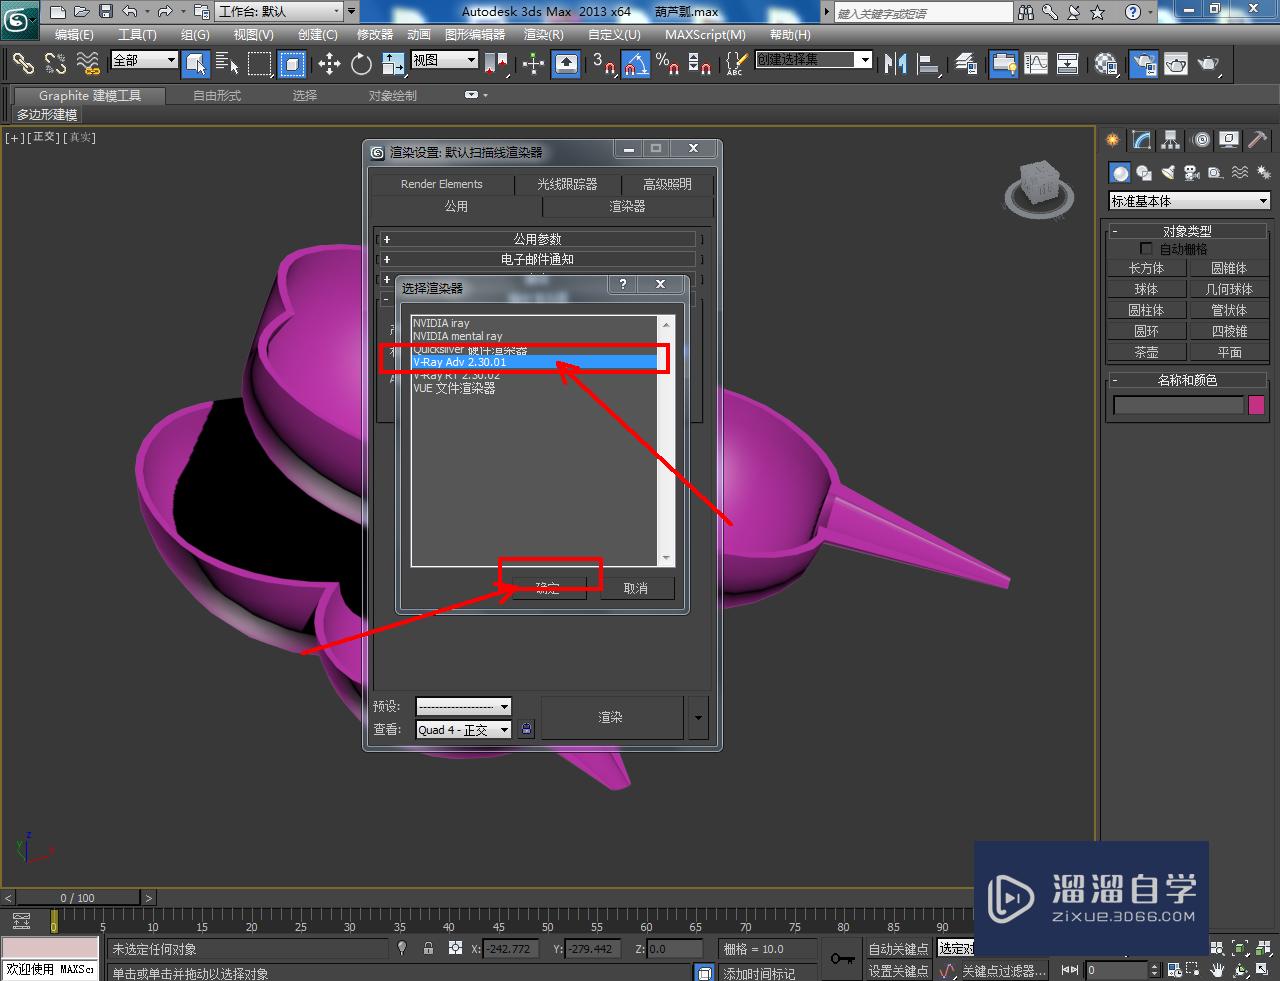Click the Unlink Selection icon
Viewport: 1280px width, 981px height.
point(55,64)
